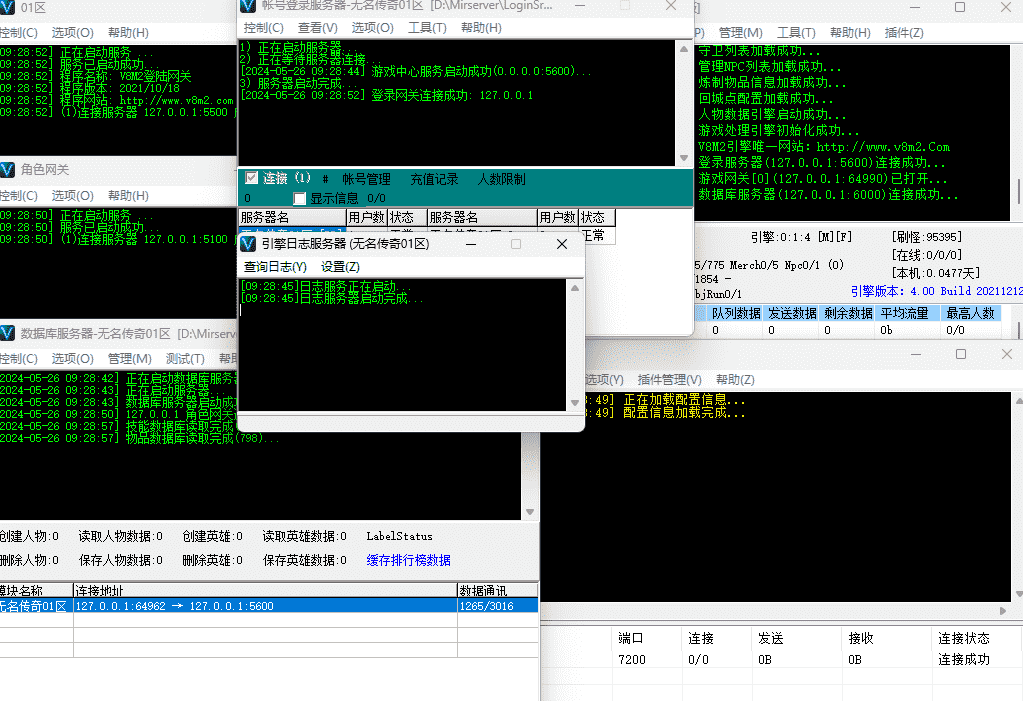Maximize the gateway window at bottom right

coord(961,354)
